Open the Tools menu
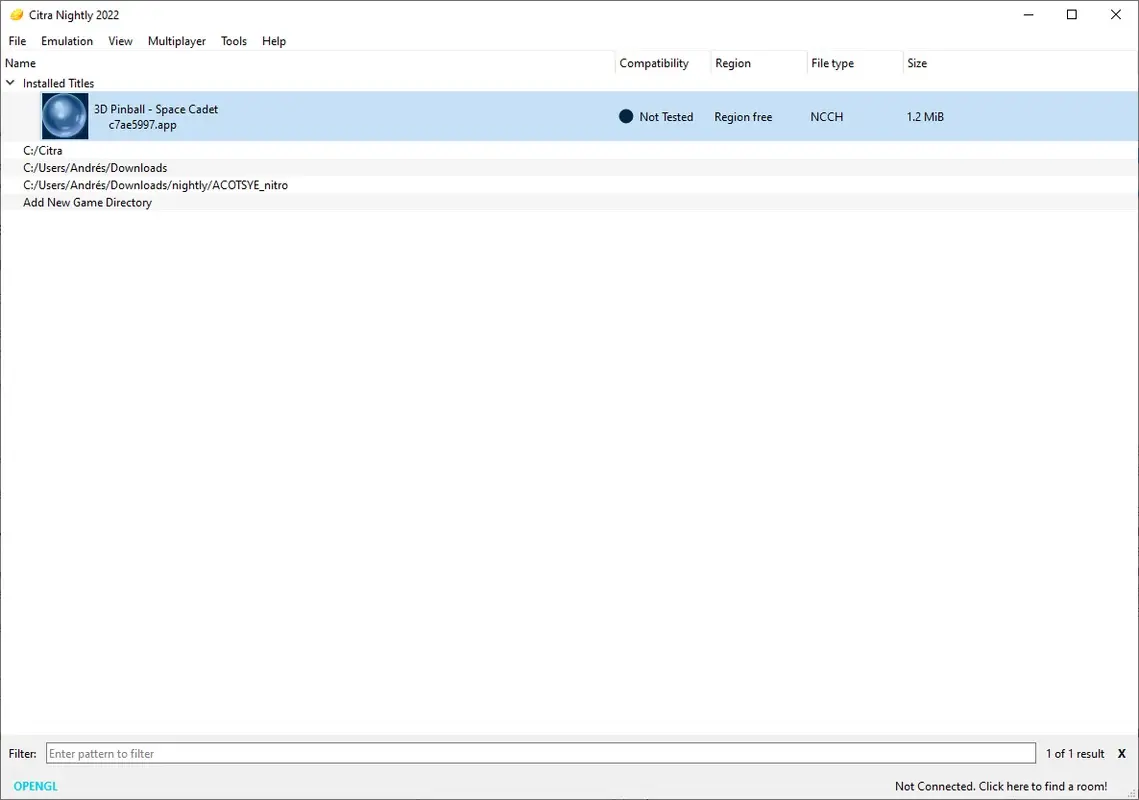 click(x=233, y=41)
